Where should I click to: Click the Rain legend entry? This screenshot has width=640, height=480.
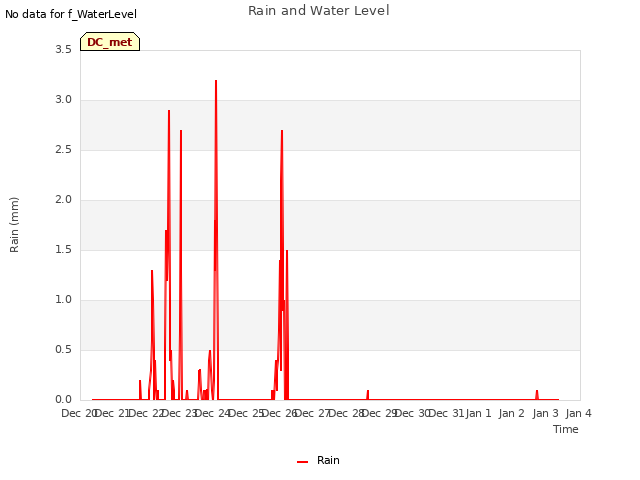(318, 460)
